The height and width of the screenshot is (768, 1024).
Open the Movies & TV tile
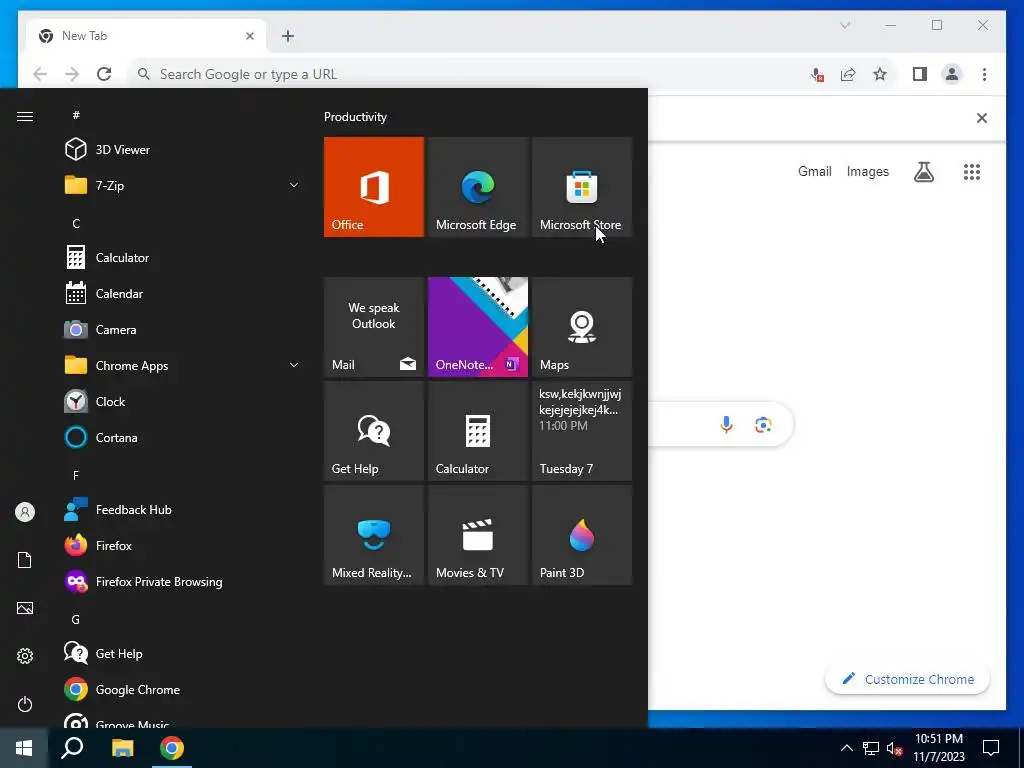coord(478,535)
